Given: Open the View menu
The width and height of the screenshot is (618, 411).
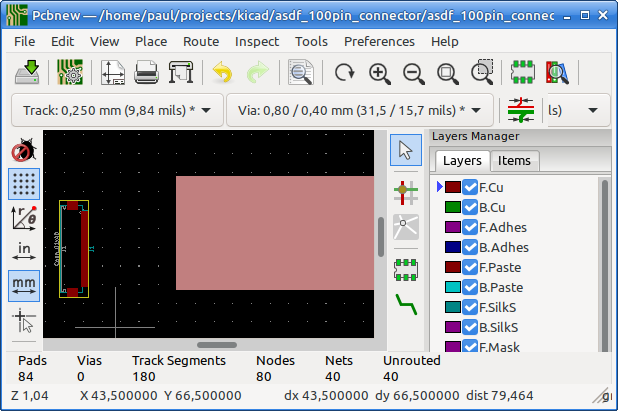Looking at the screenshot, I should [x=104, y=41].
